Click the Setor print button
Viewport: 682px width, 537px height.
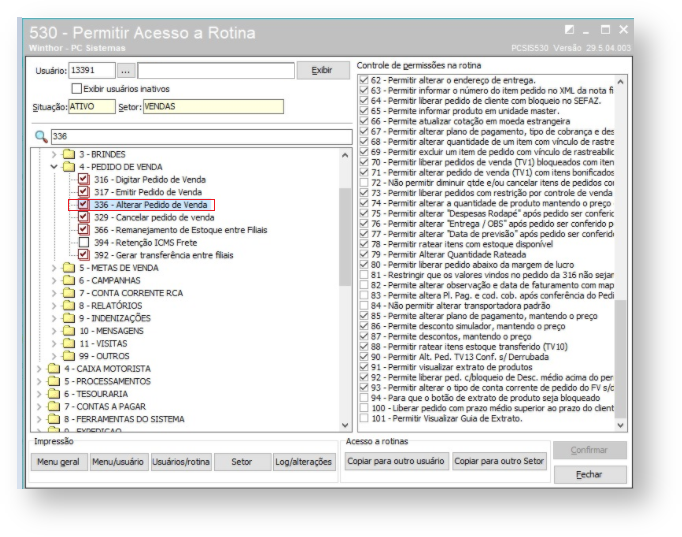click(x=242, y=462)
